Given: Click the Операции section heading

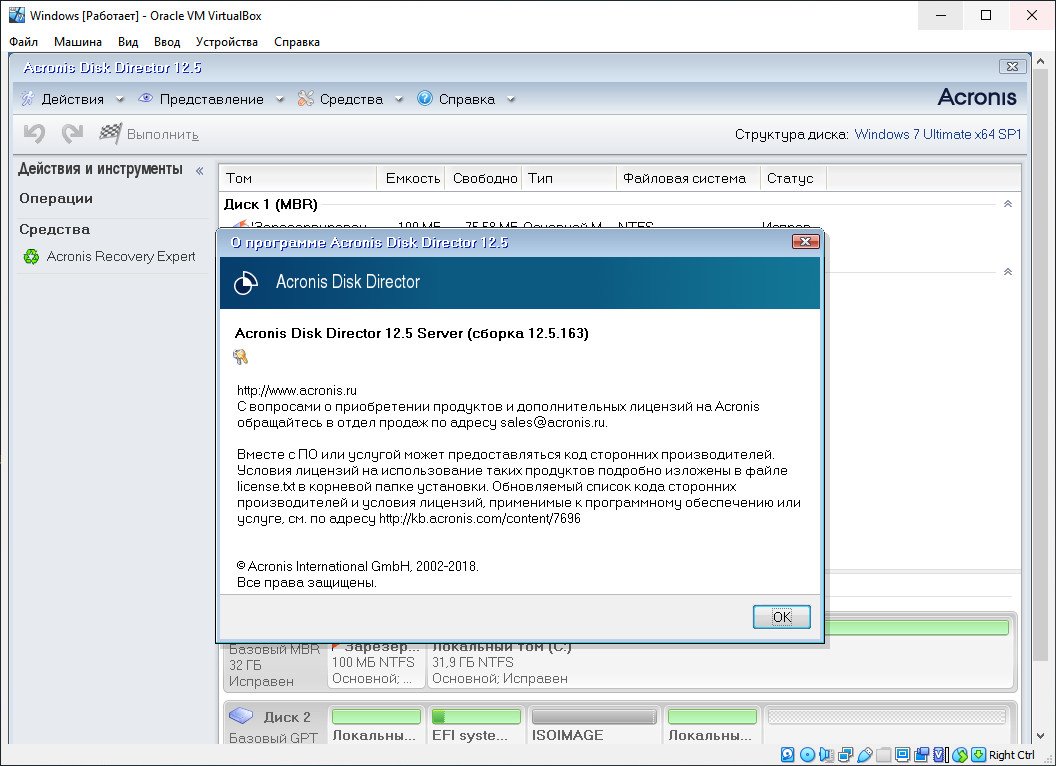Looking at the screenshot, I should [56, 198].
